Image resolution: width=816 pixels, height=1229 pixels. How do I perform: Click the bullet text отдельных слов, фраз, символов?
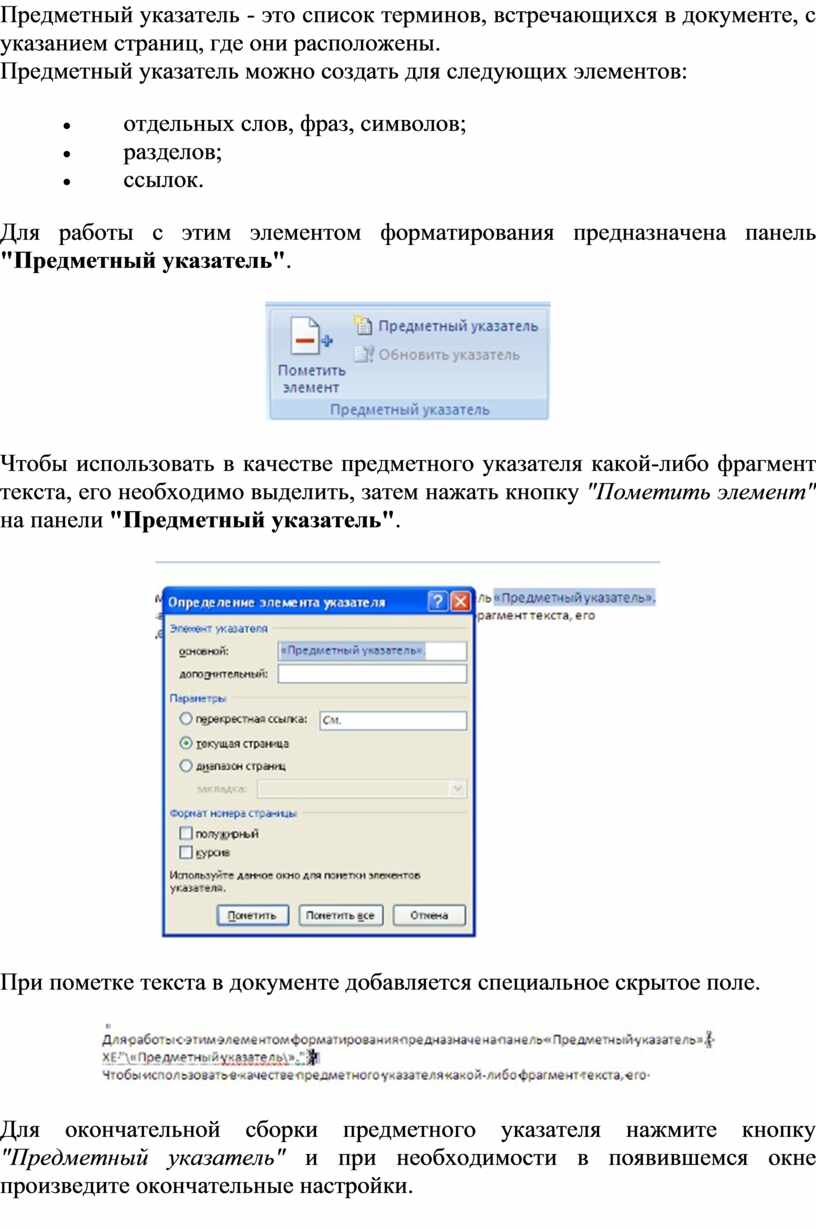294,125
